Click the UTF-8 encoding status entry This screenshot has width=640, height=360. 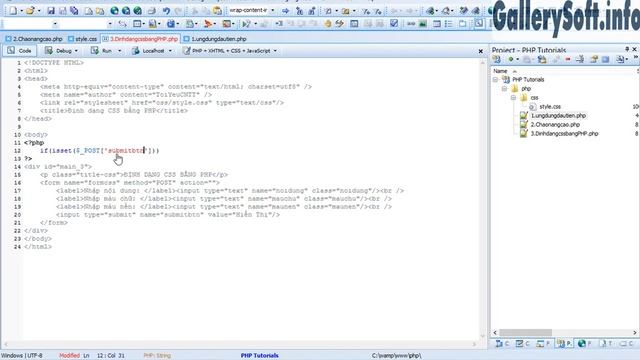pyautogui.click(x=35, y=356)
